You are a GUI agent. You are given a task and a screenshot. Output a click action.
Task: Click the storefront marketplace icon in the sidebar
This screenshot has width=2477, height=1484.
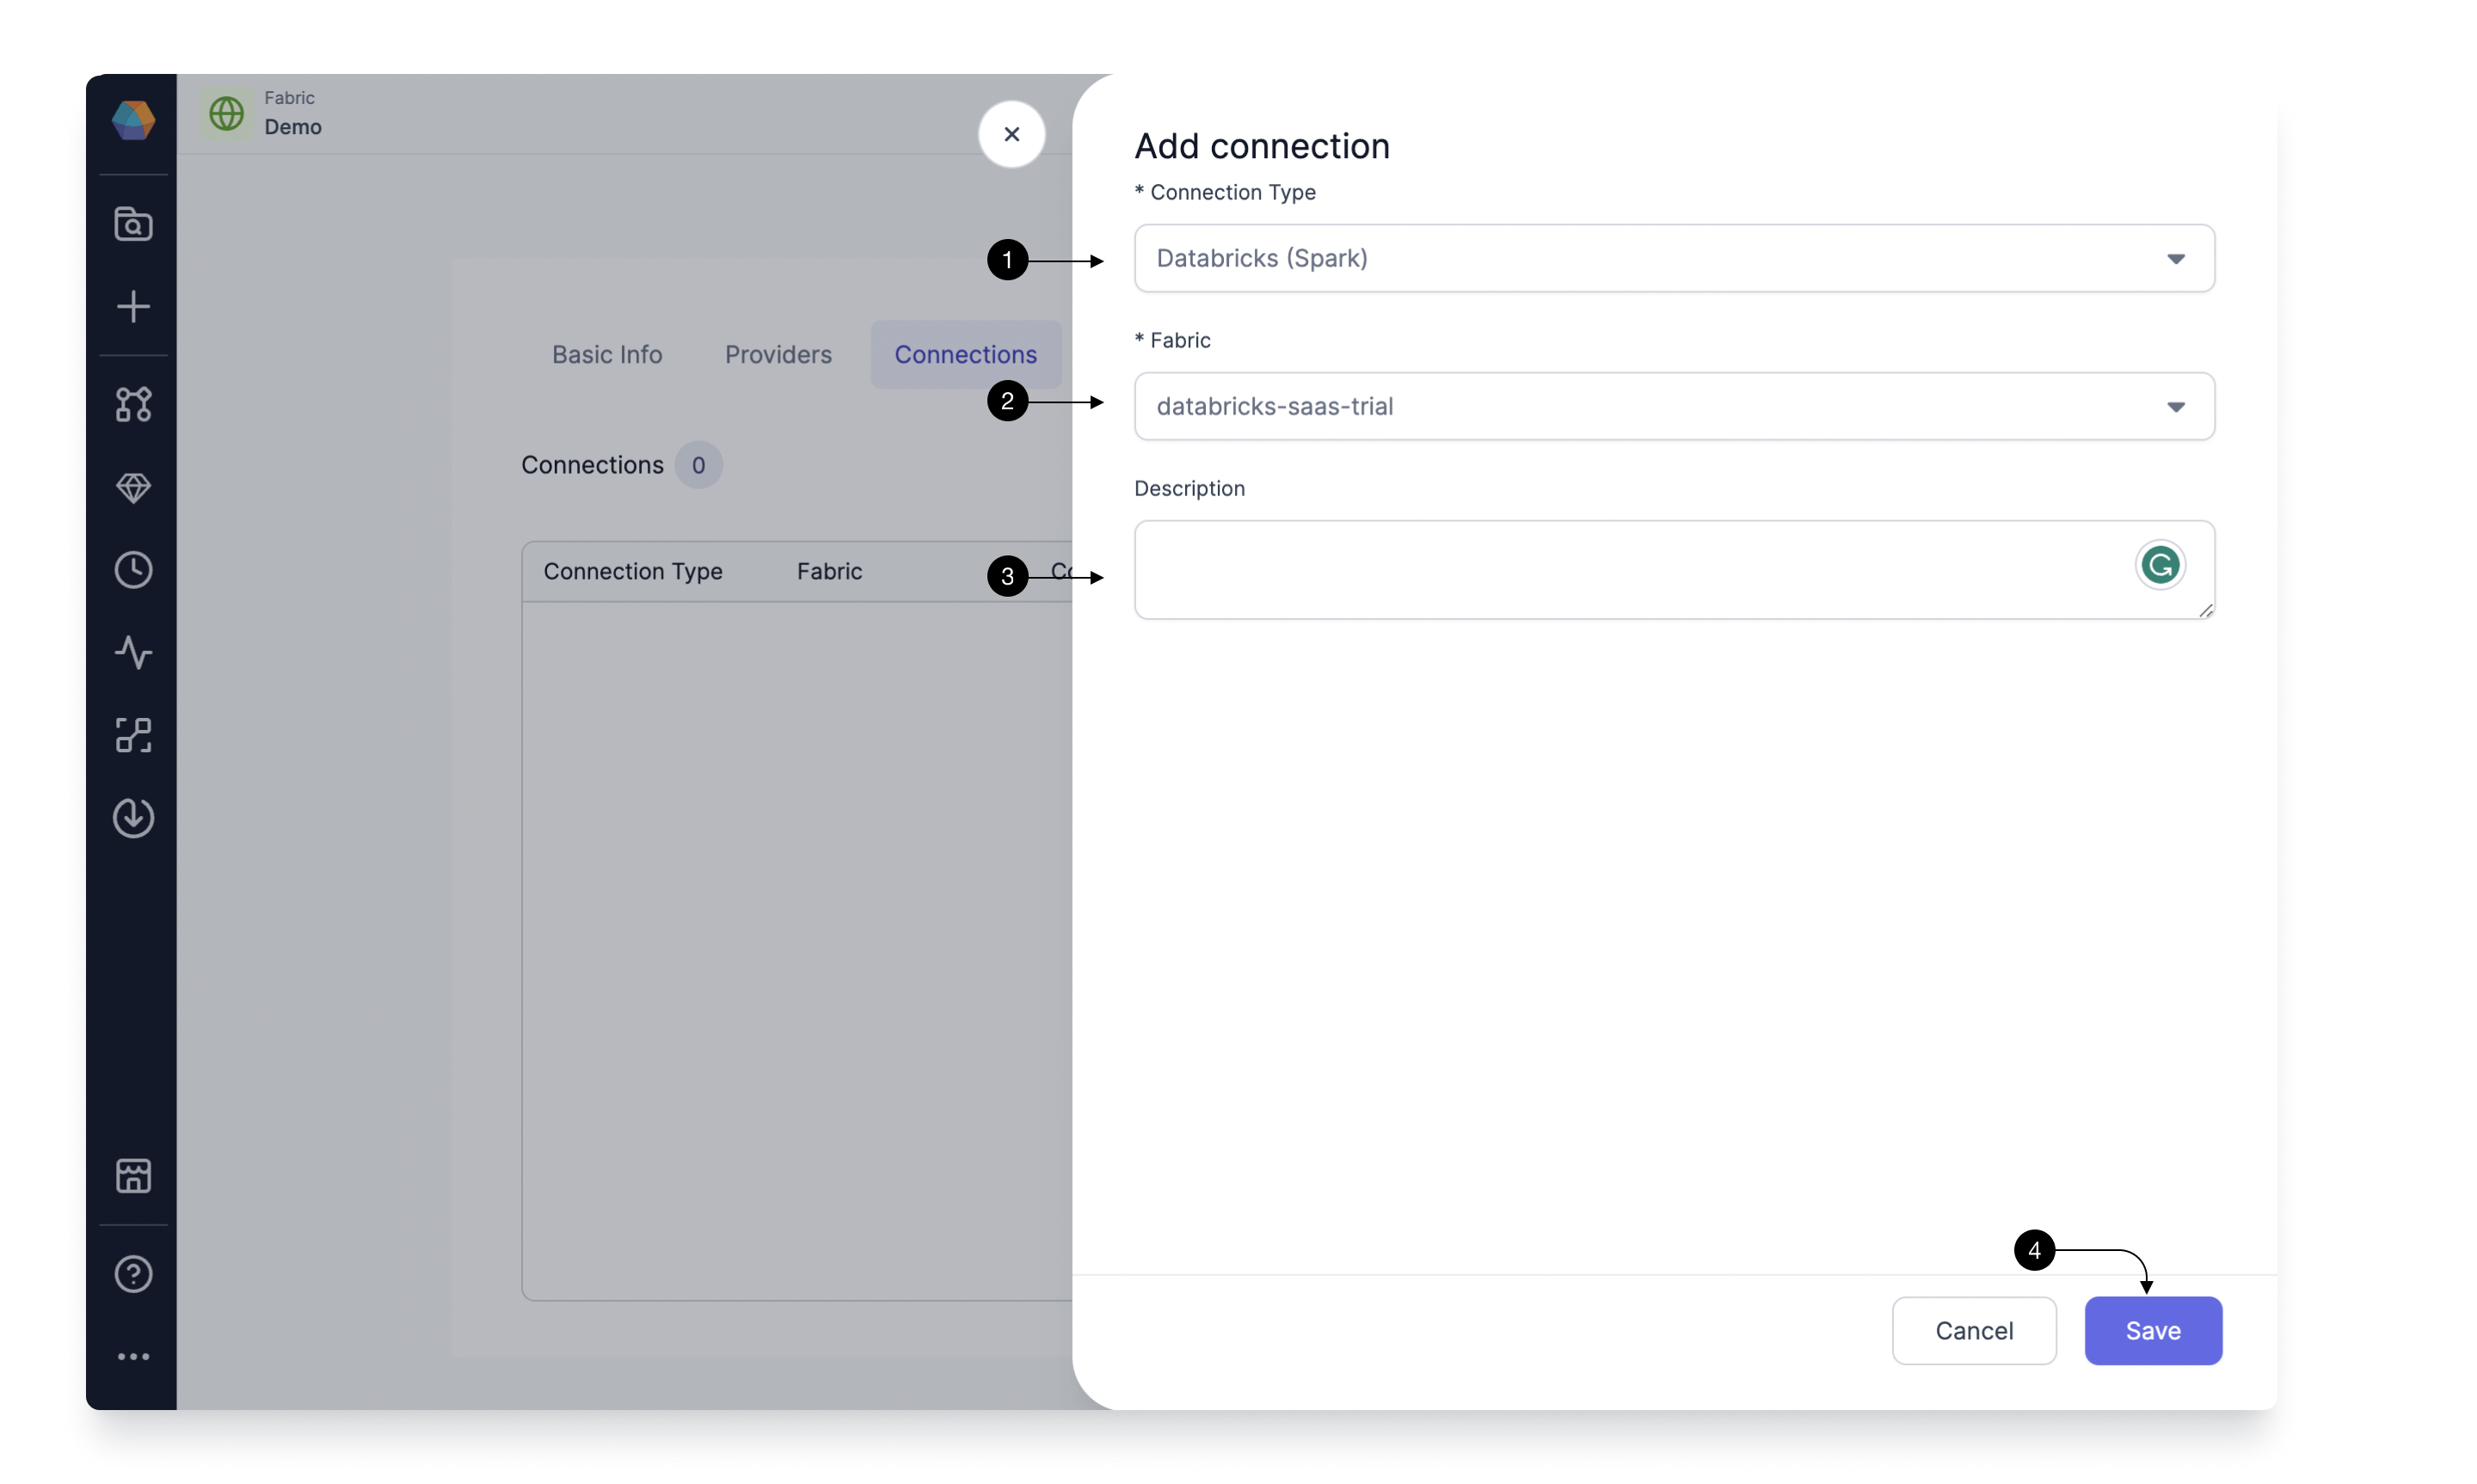133,1176
